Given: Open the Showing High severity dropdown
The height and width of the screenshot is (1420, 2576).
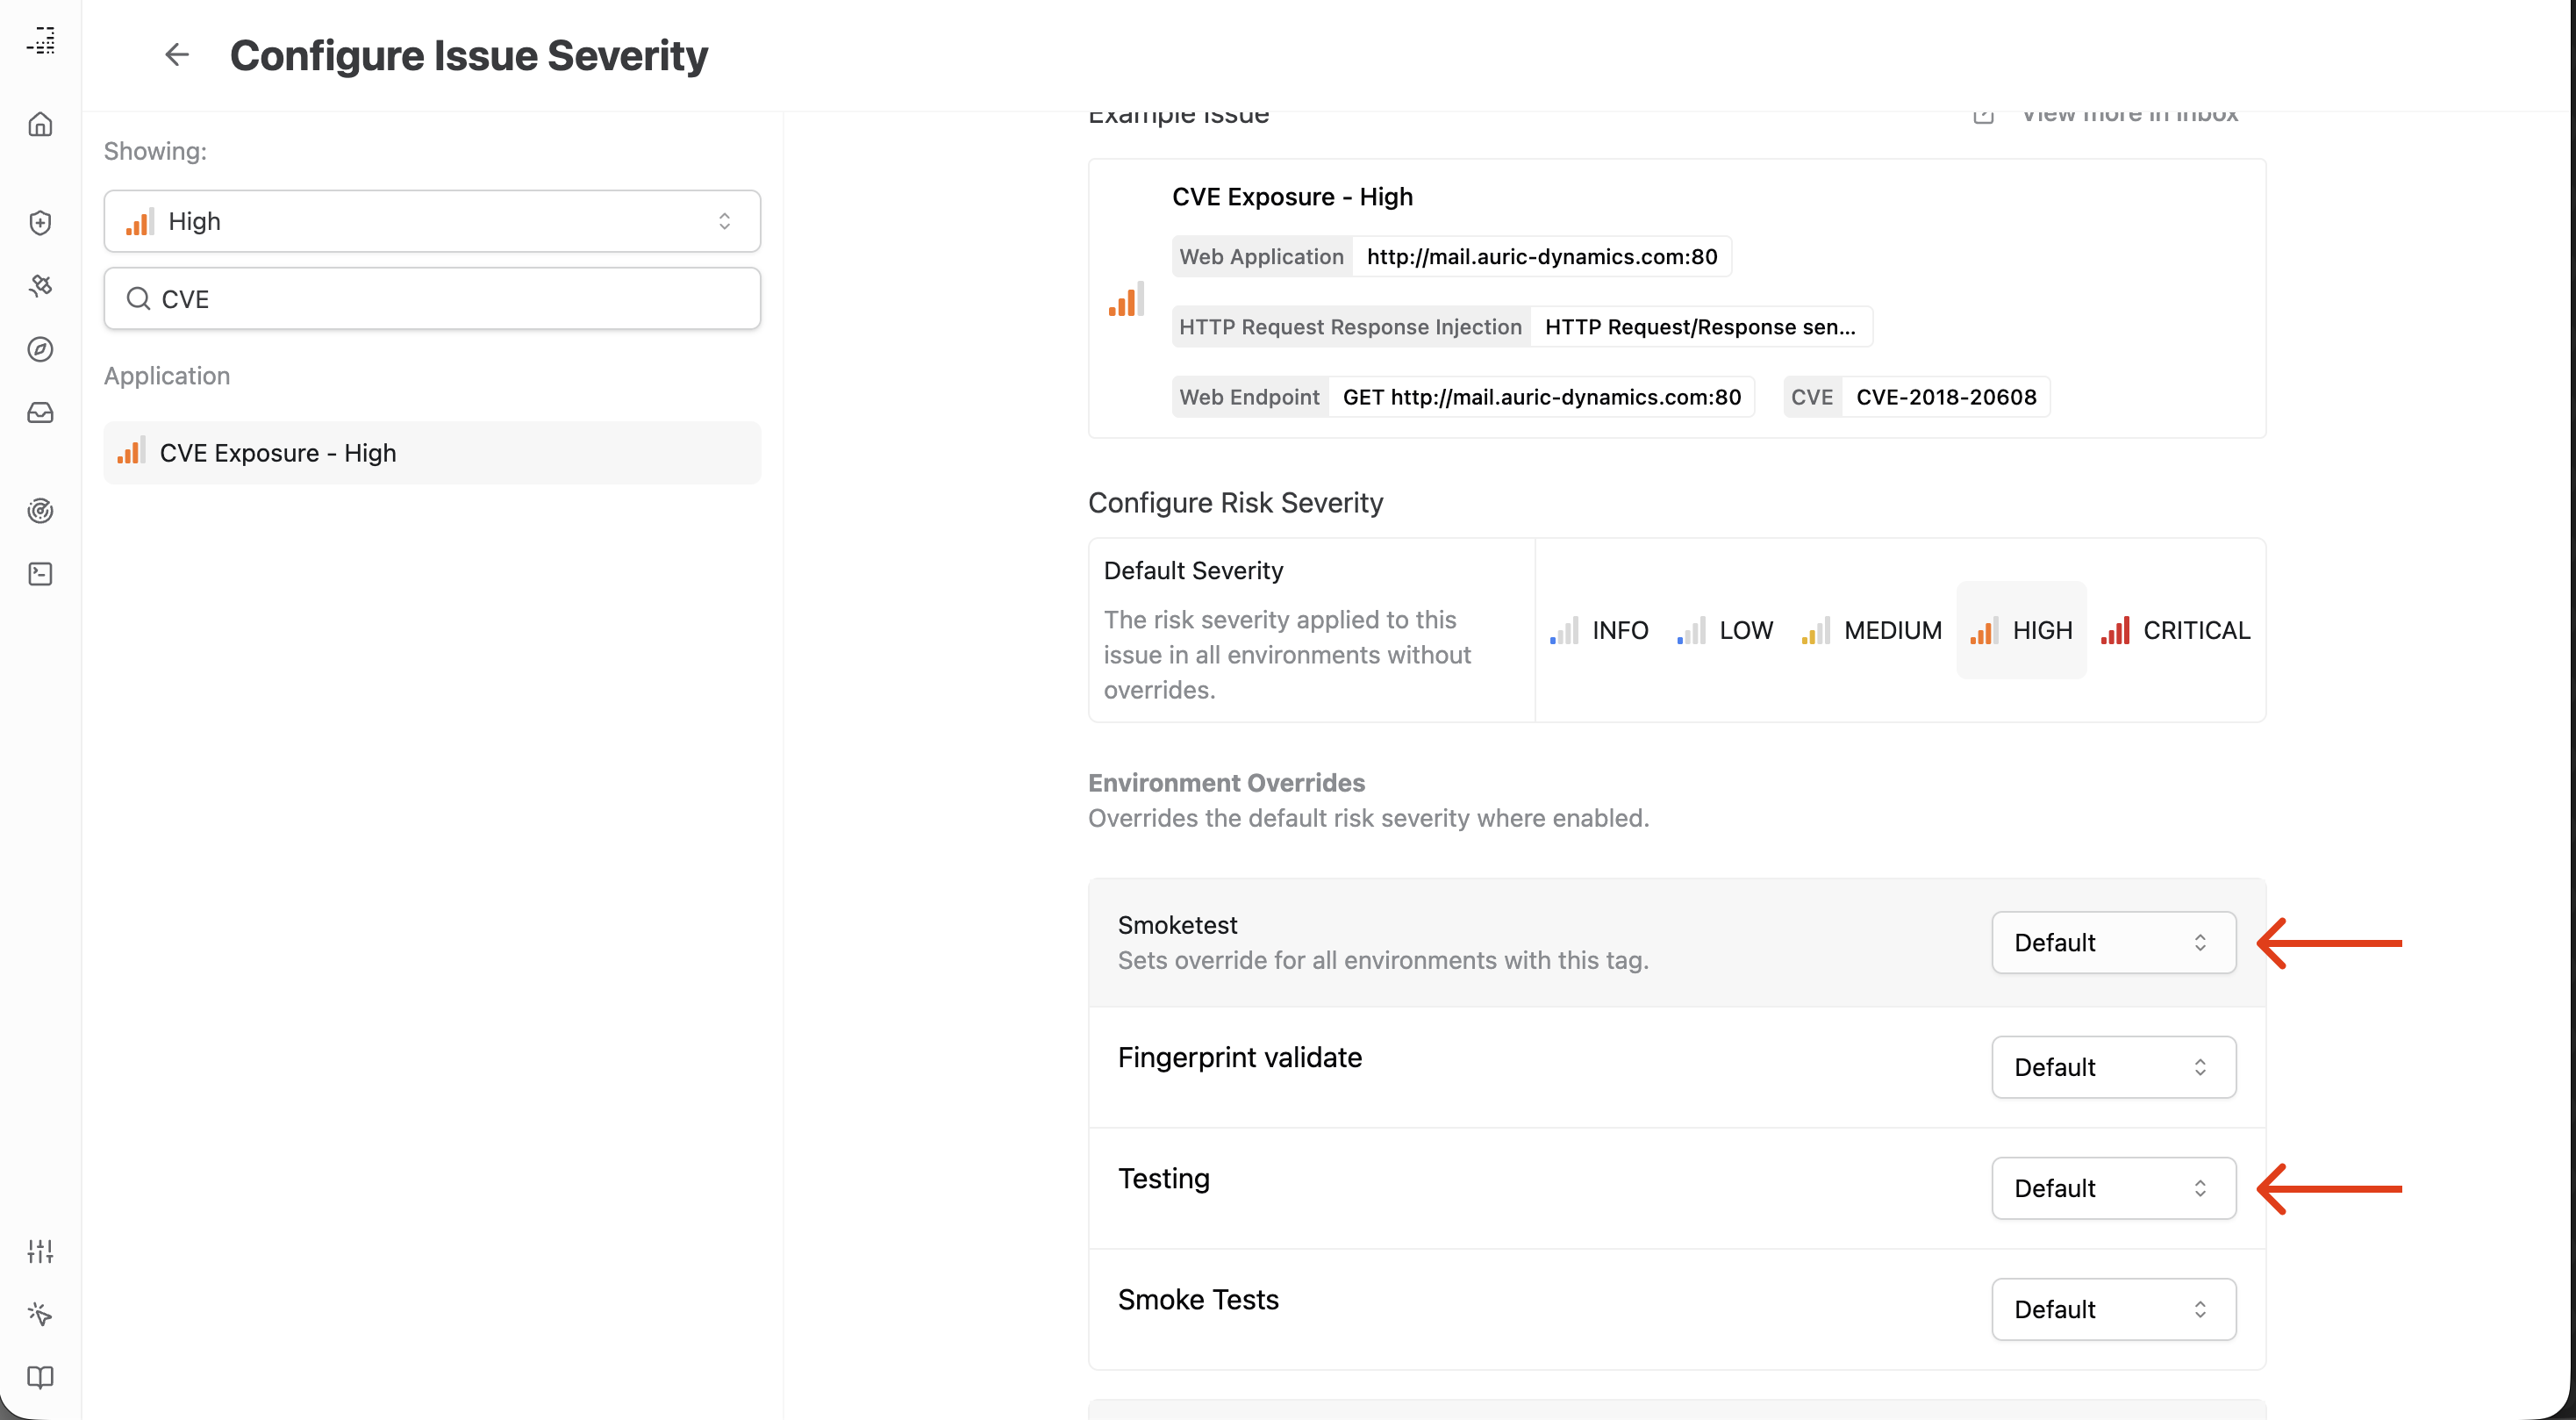Looking at the screenshot, I should coord(432,221).
